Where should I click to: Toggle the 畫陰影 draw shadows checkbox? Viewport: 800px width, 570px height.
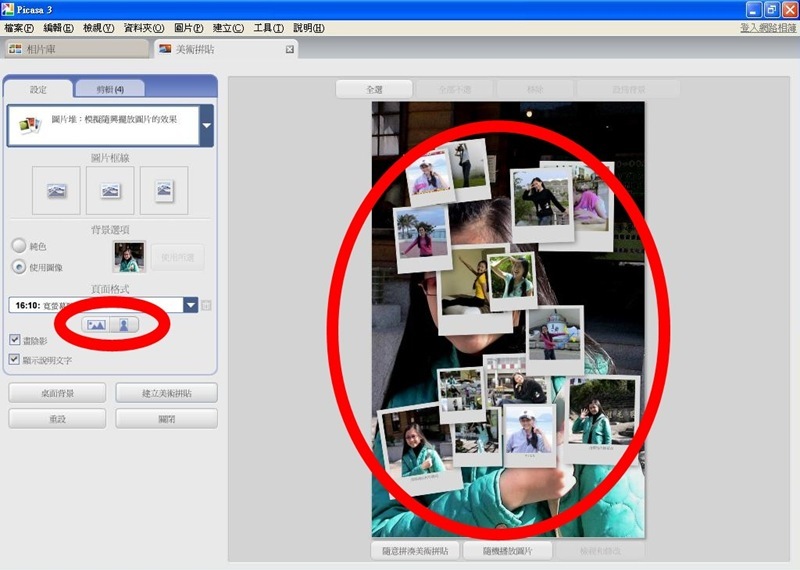click(15, 341)
